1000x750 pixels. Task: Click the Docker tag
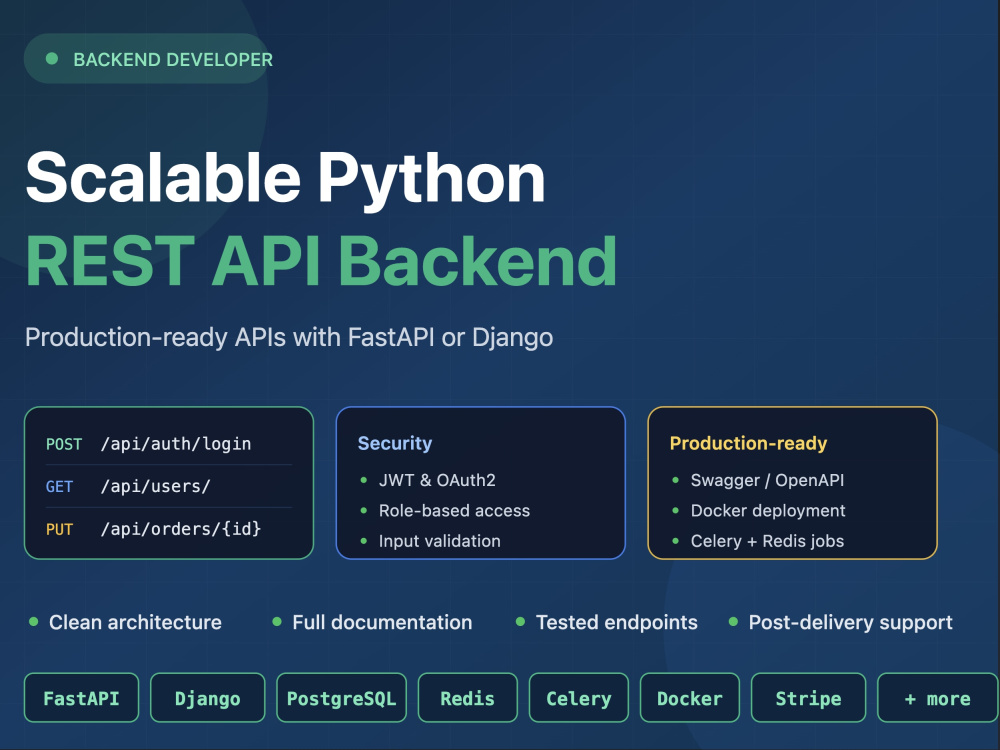pos(689,698)
